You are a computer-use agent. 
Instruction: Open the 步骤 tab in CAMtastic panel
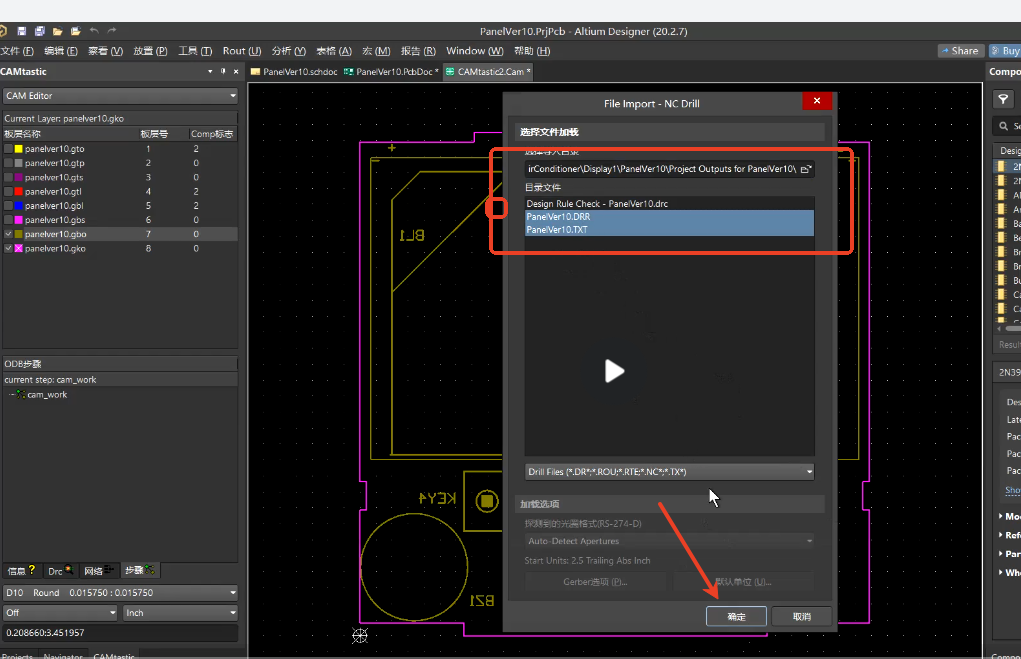[140, 570]
